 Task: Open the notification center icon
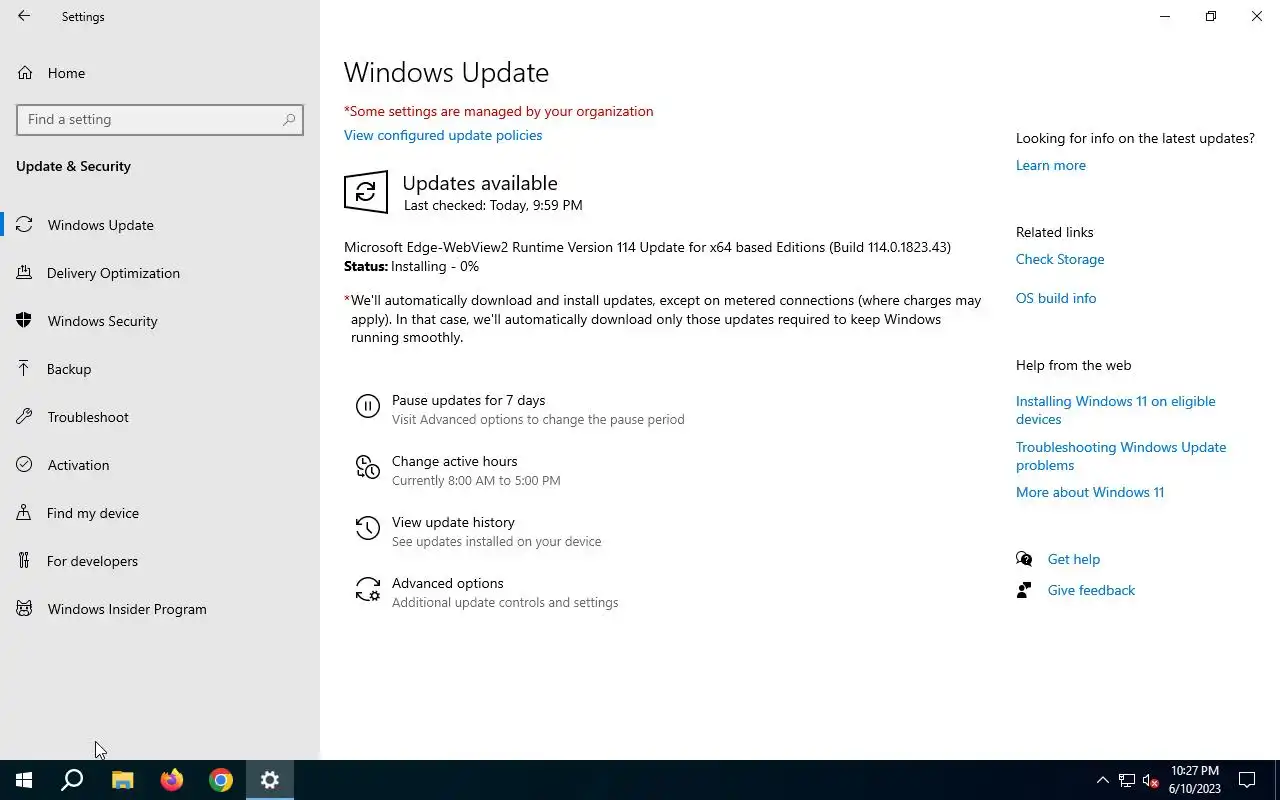[x=1247, y=780]
